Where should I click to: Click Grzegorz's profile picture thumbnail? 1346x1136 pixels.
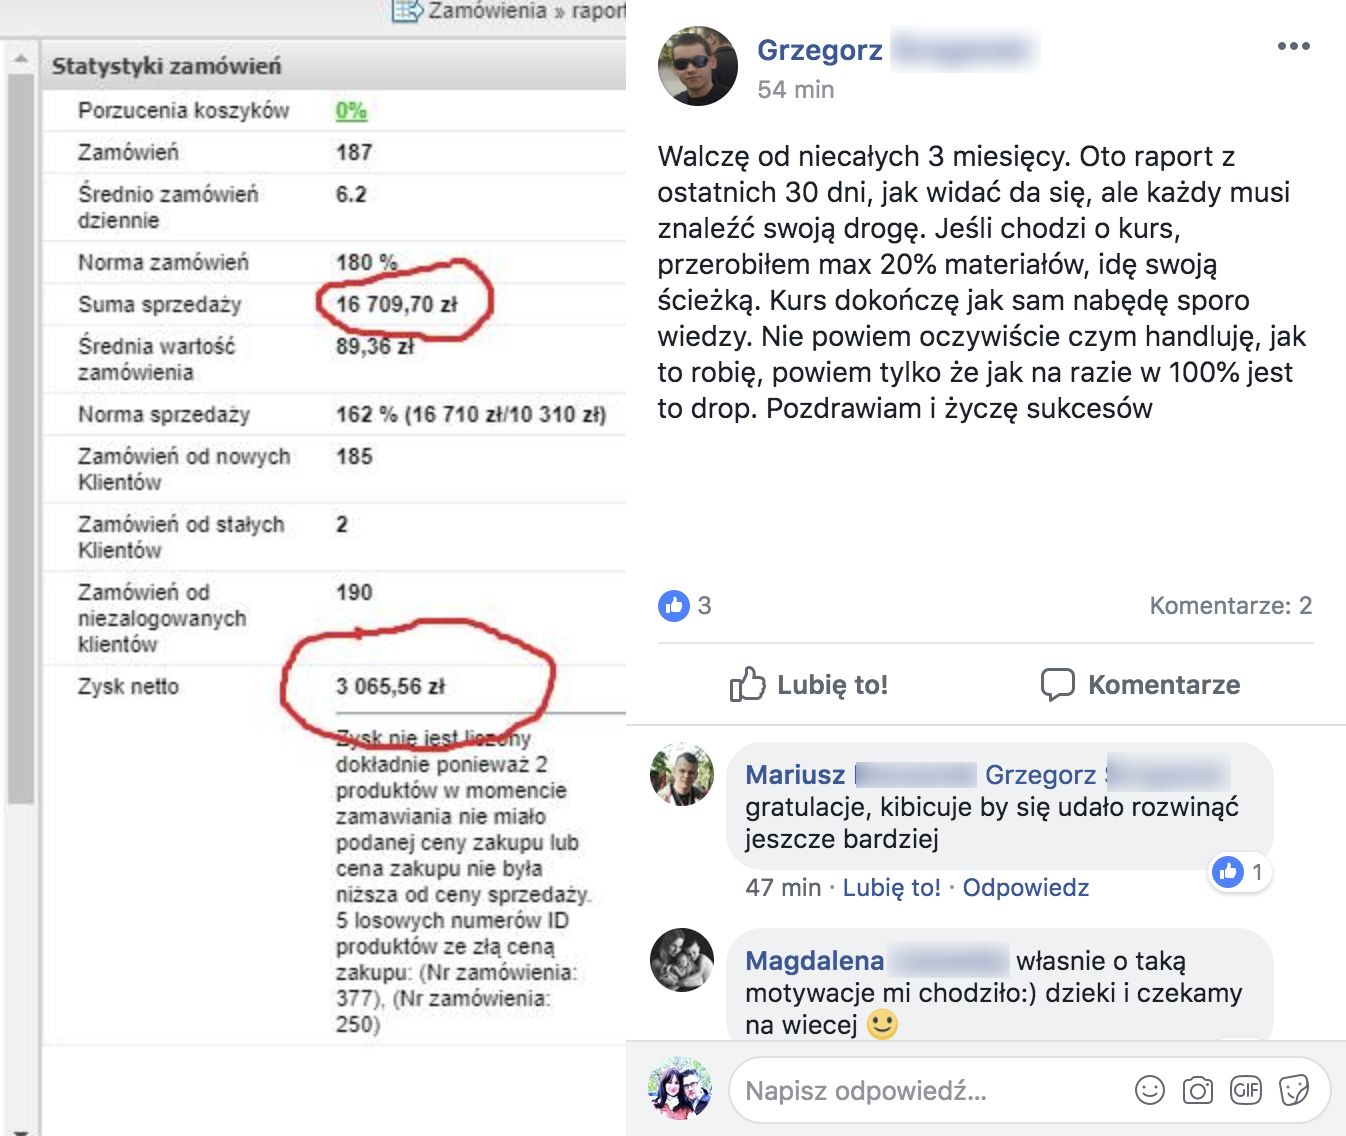point(697,66)
